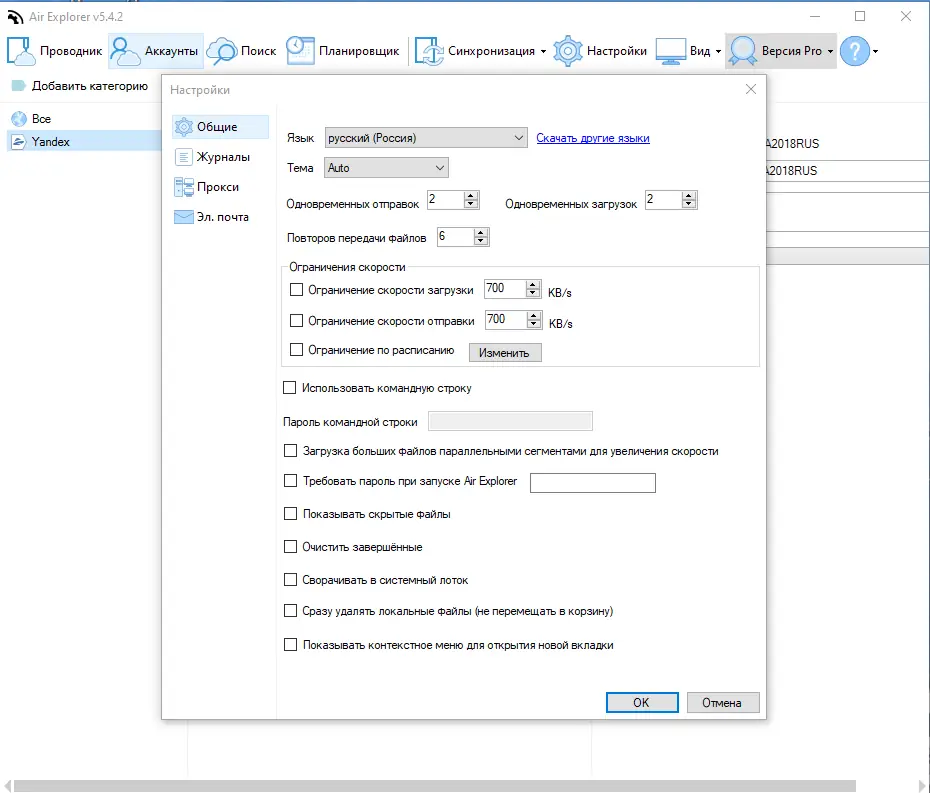Click the Журналы document icon
This screenshot has height=793, width=930.
pyautogui.click(x=184, y=157)
